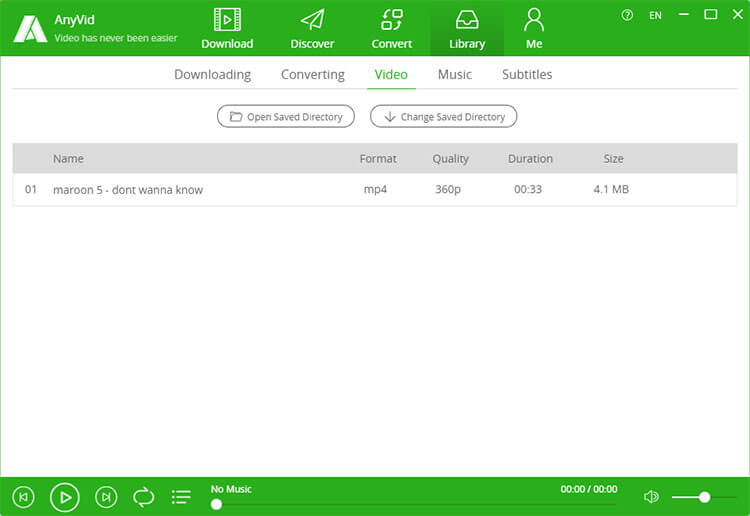
Task: Click Change Saved Directory button
Action: click(x=443, y=117)
